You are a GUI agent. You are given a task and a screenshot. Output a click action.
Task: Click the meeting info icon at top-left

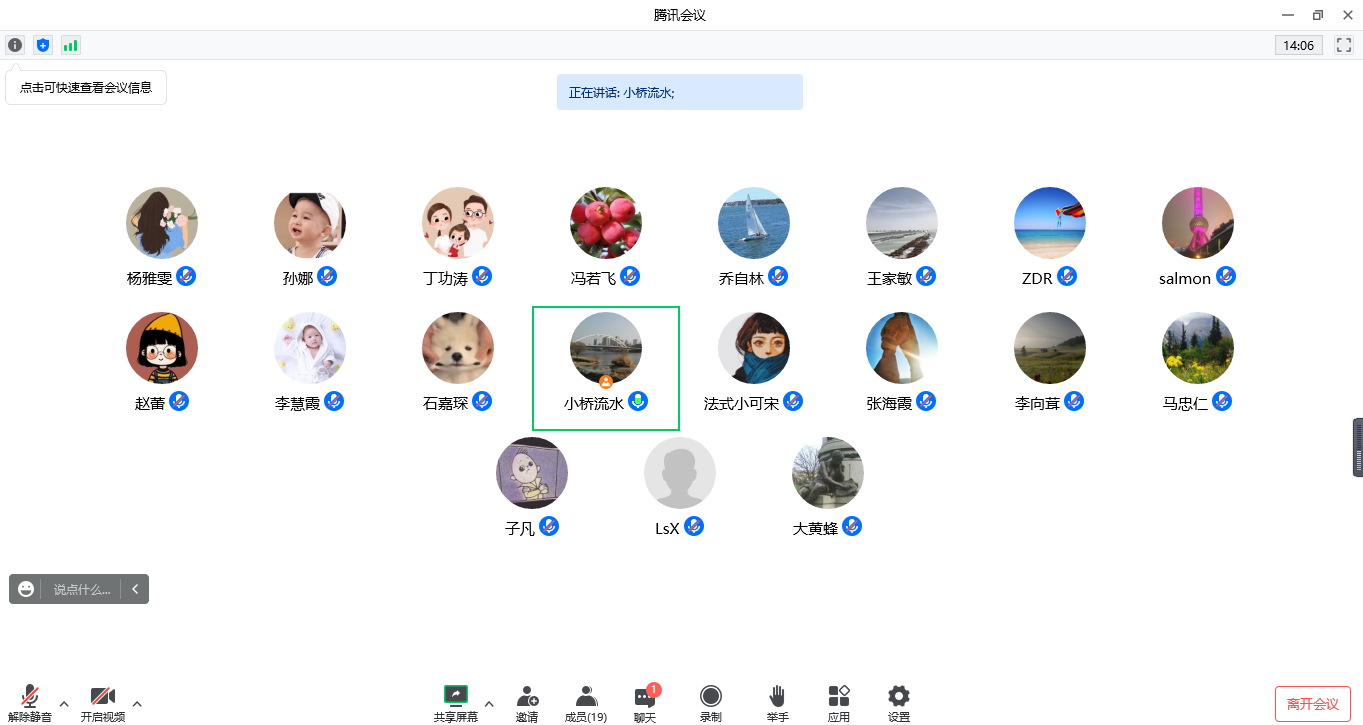tap(14, 45)
